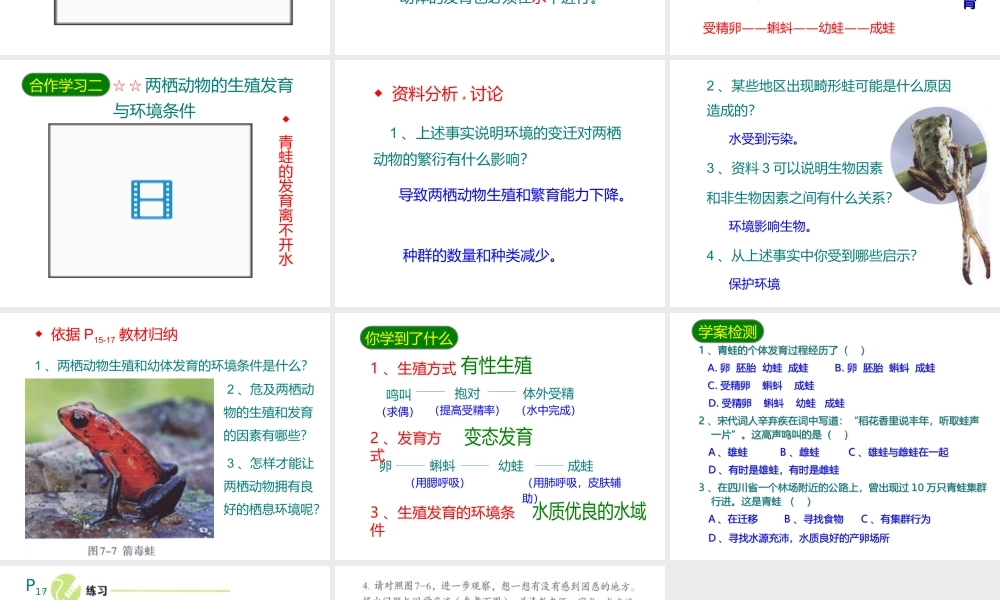Click the caption 图7-7 箭毒蛙
The width and height of the screenshot is (1000, 600).
pyautogui.click(x=121, y=550)
